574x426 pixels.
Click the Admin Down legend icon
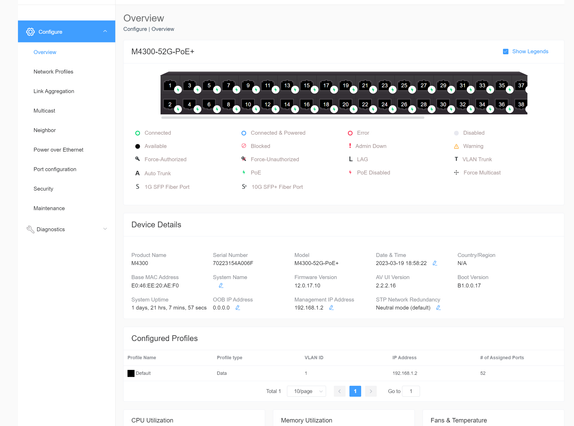pos(350,146)
